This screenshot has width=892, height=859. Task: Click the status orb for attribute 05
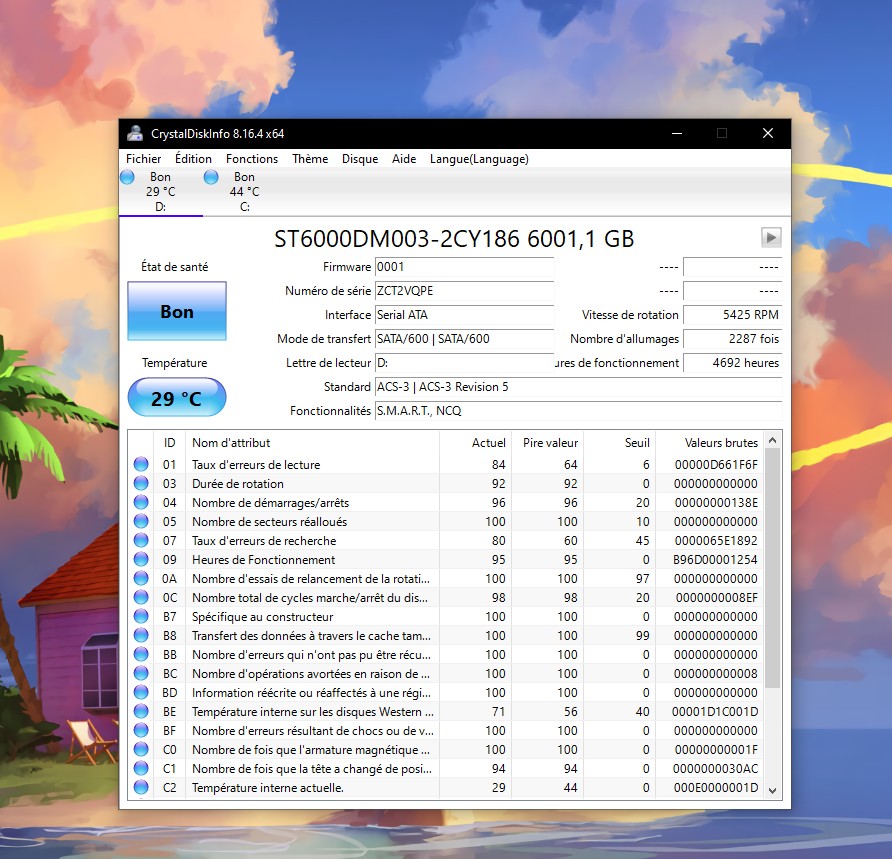[141, 521]
